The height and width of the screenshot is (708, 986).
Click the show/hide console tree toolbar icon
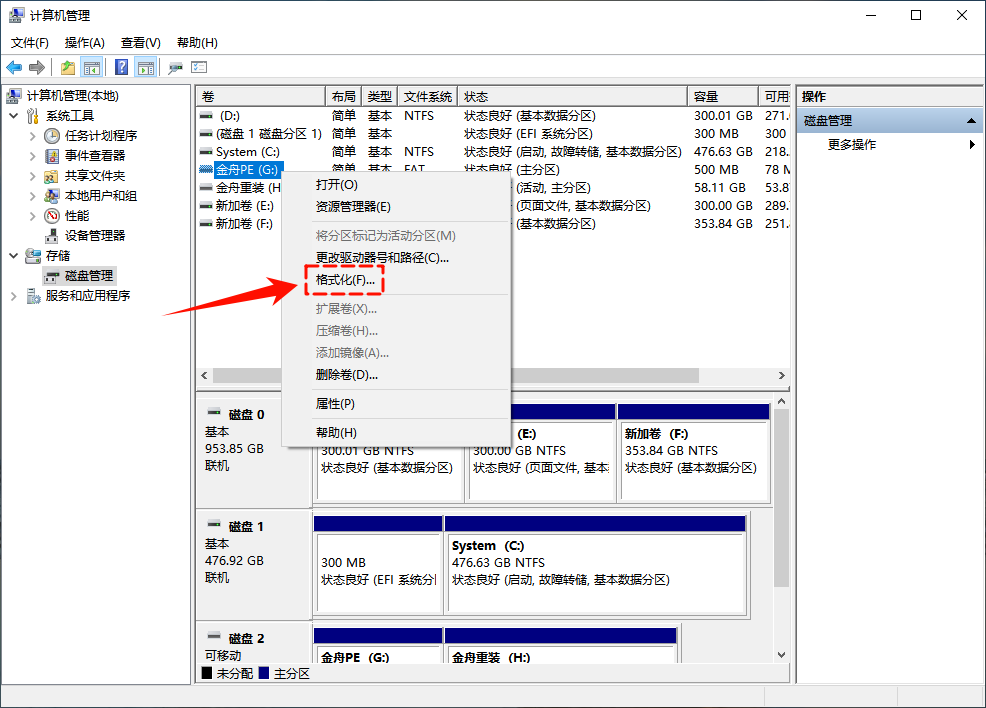[x=90, y=67]
